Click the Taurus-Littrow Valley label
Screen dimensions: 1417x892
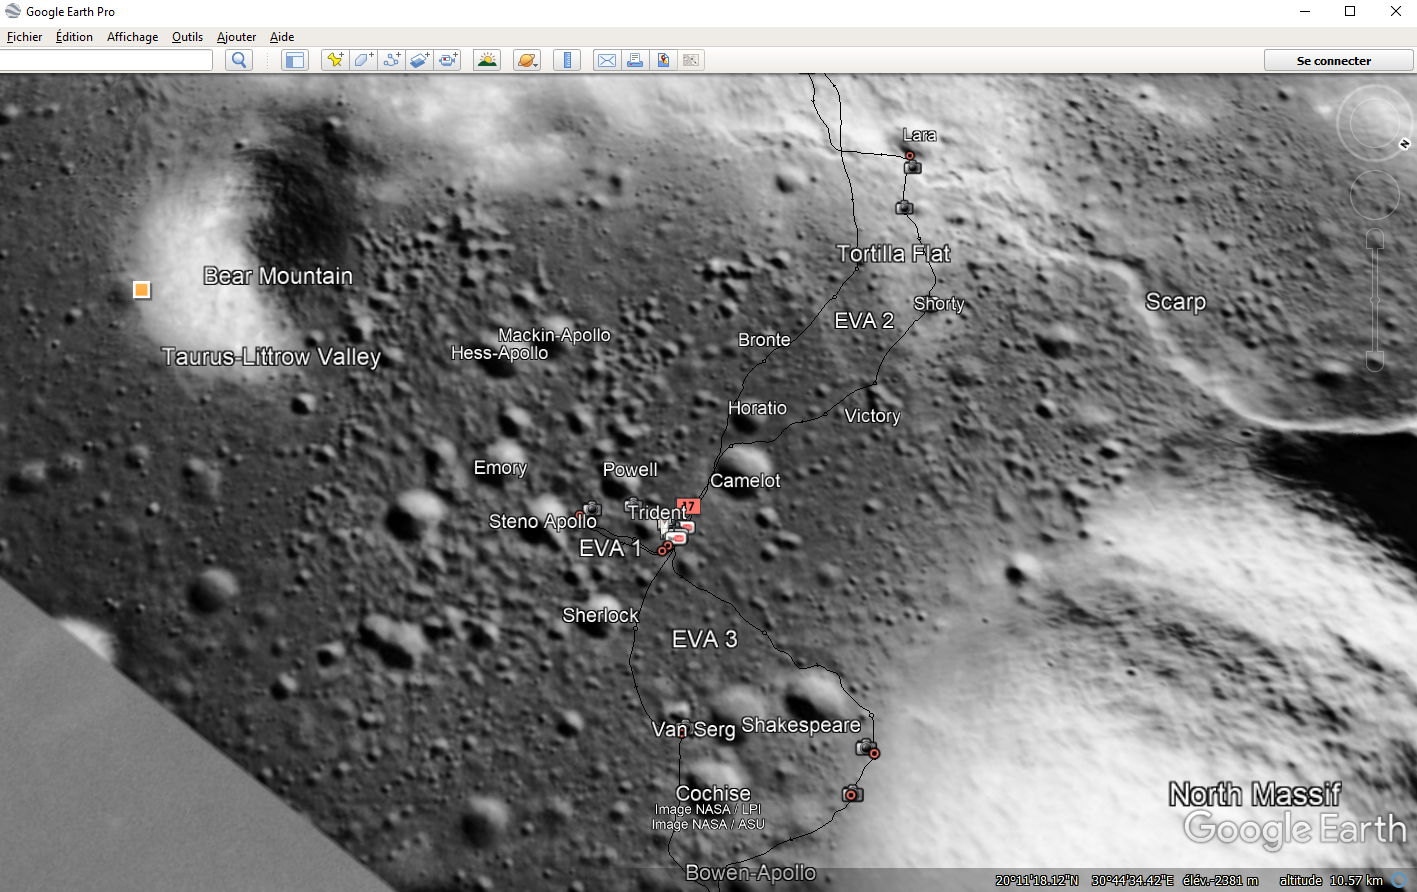click(271, 357)
